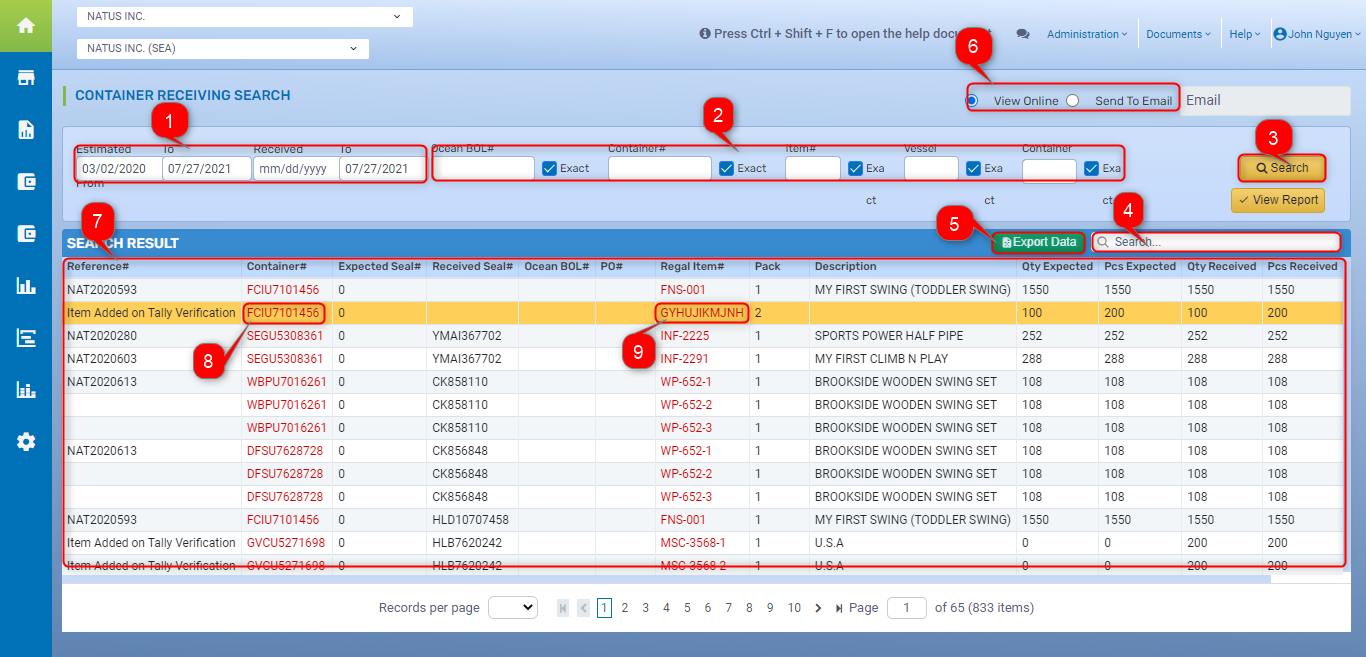Expand the Help menu
The image size is (1366, 657).
(1245, 34)
